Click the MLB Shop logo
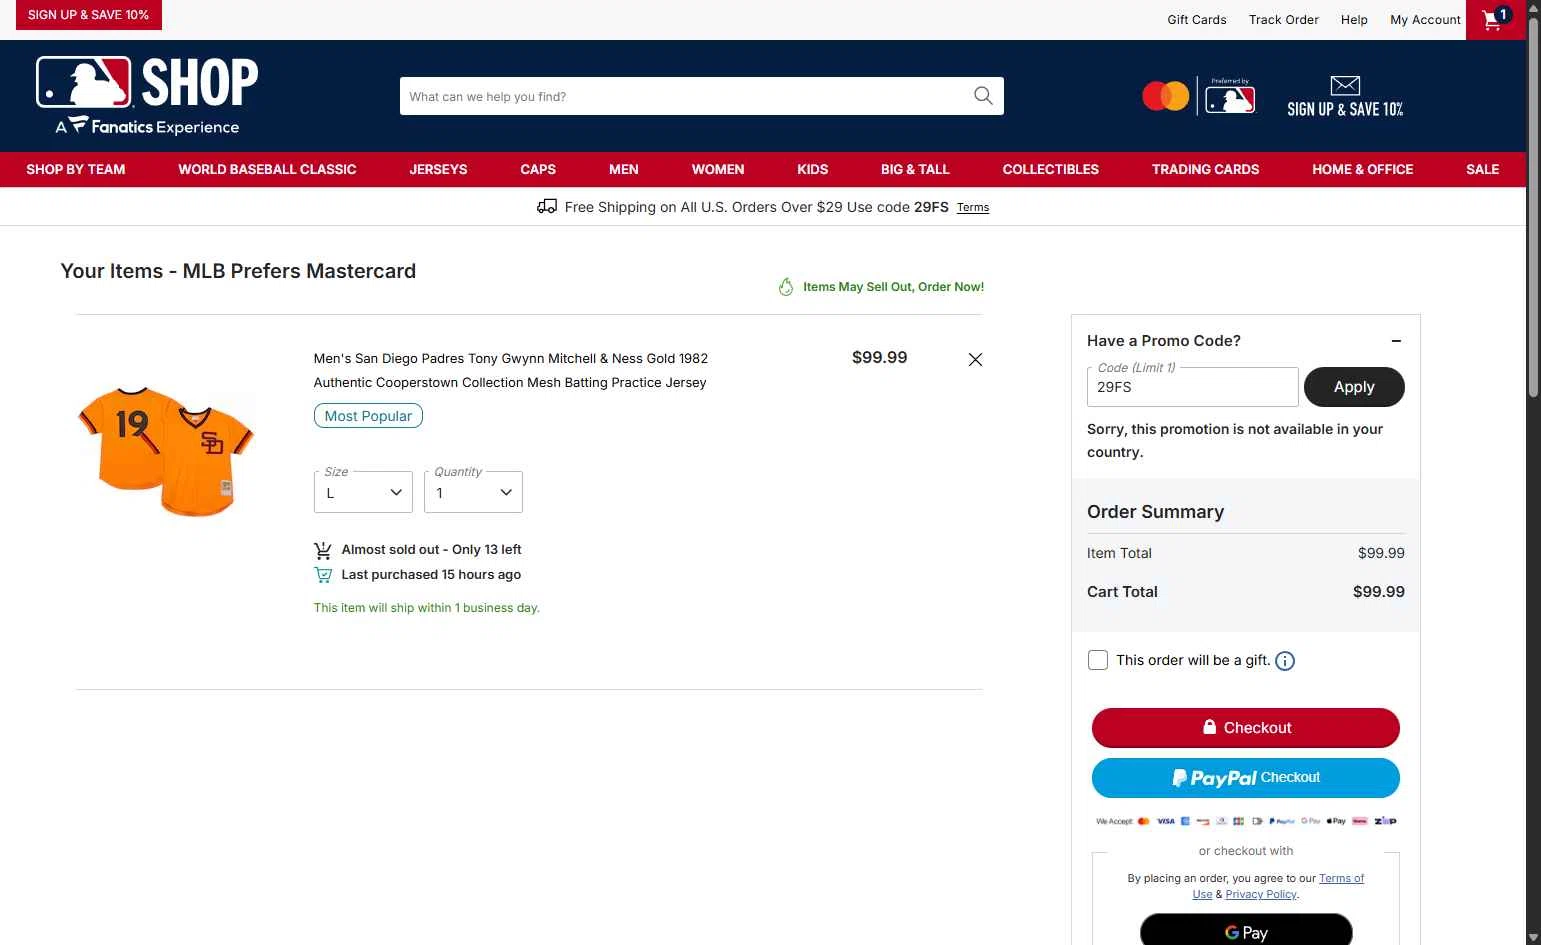The height and width of the screenshot is (945, 1541). [147, 95]
